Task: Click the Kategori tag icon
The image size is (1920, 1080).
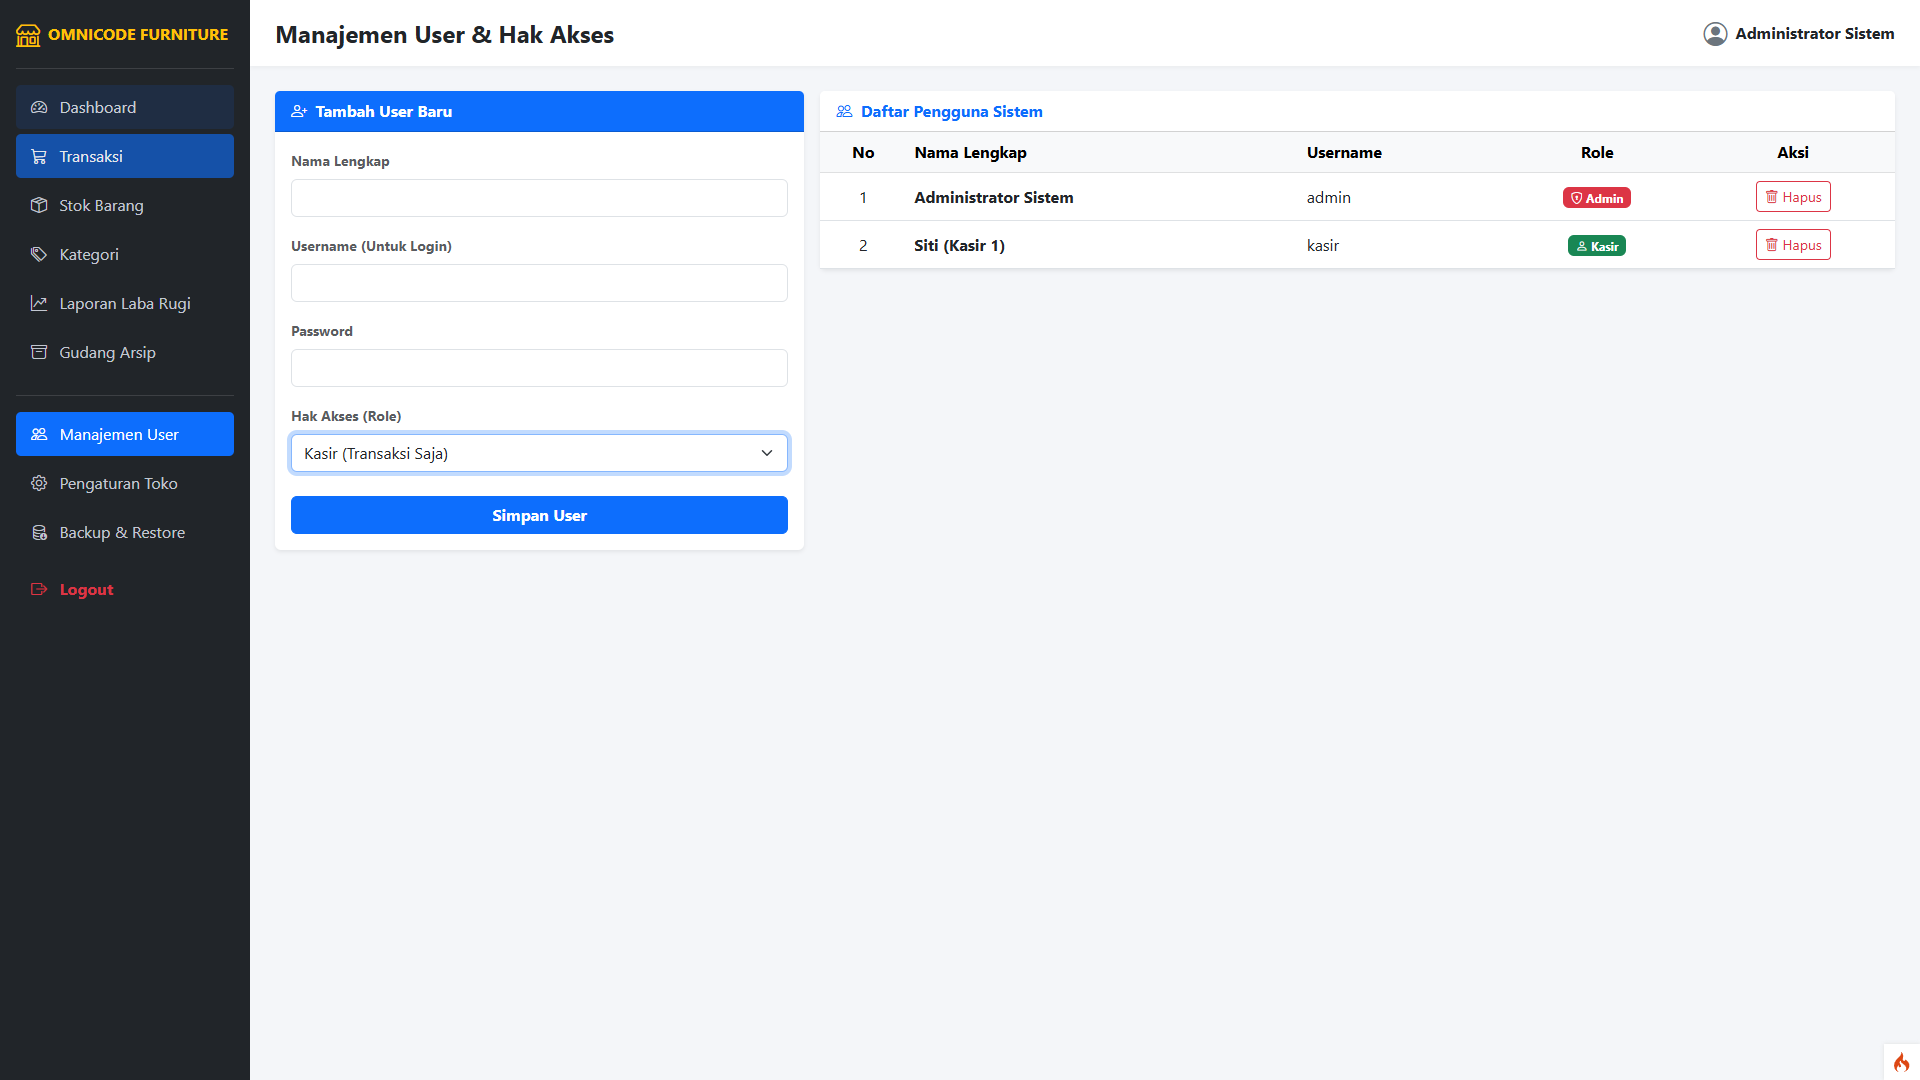Action: 39,254
